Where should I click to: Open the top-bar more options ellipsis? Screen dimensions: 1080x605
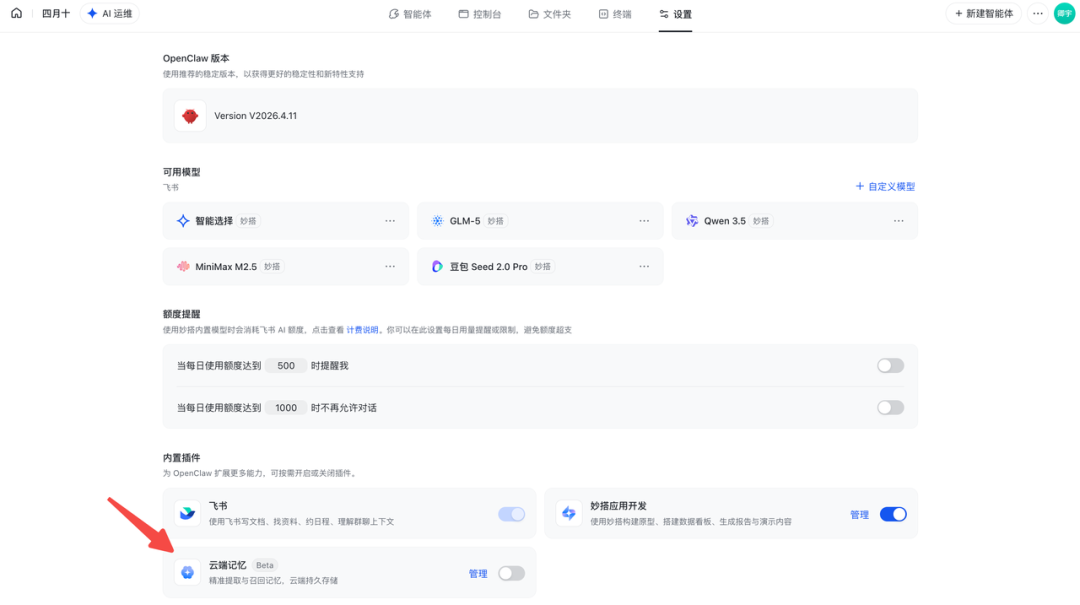click(x=1038, y=14)
